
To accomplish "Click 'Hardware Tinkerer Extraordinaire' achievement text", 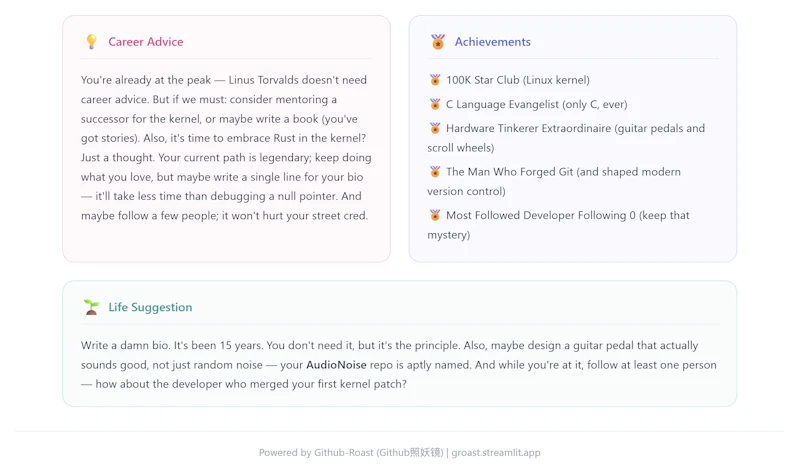I will tap(528, 128).
